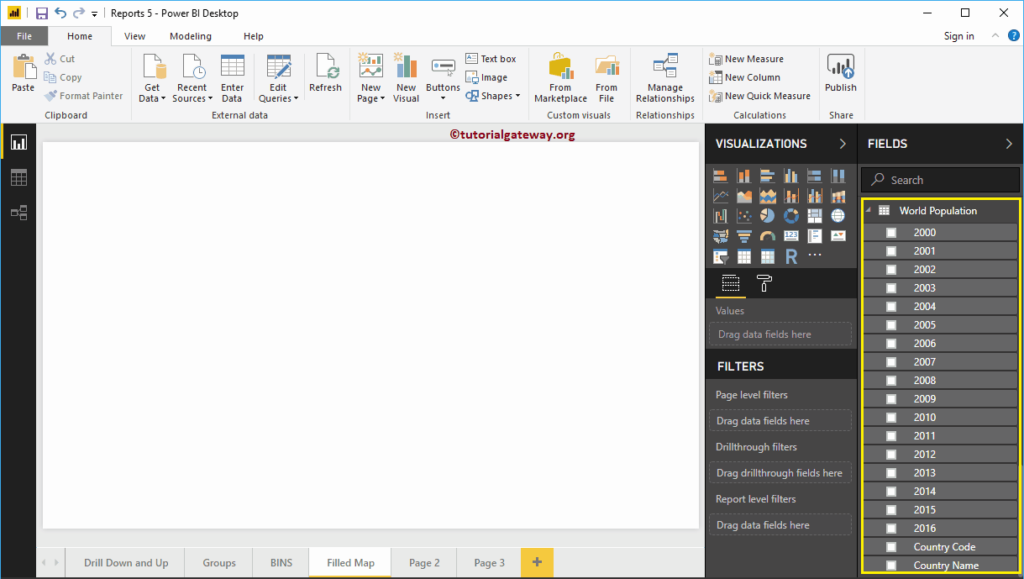Check the 2016 field checkbox
Screen dimensions: 1024x579
click(891, 529)
